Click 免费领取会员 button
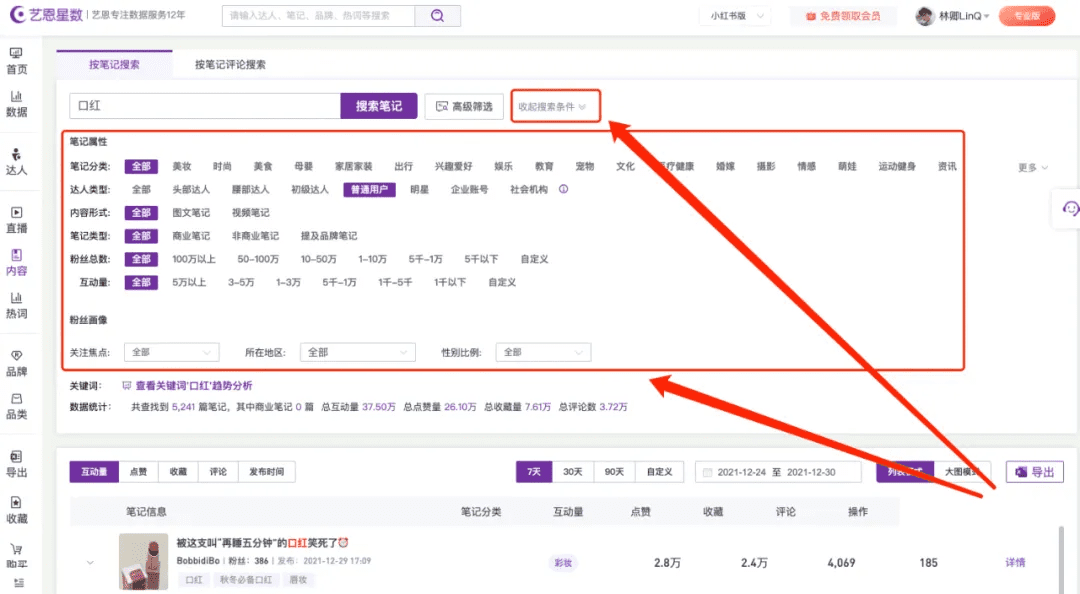This screenshot has height=594, width=1080. [843, 16]
